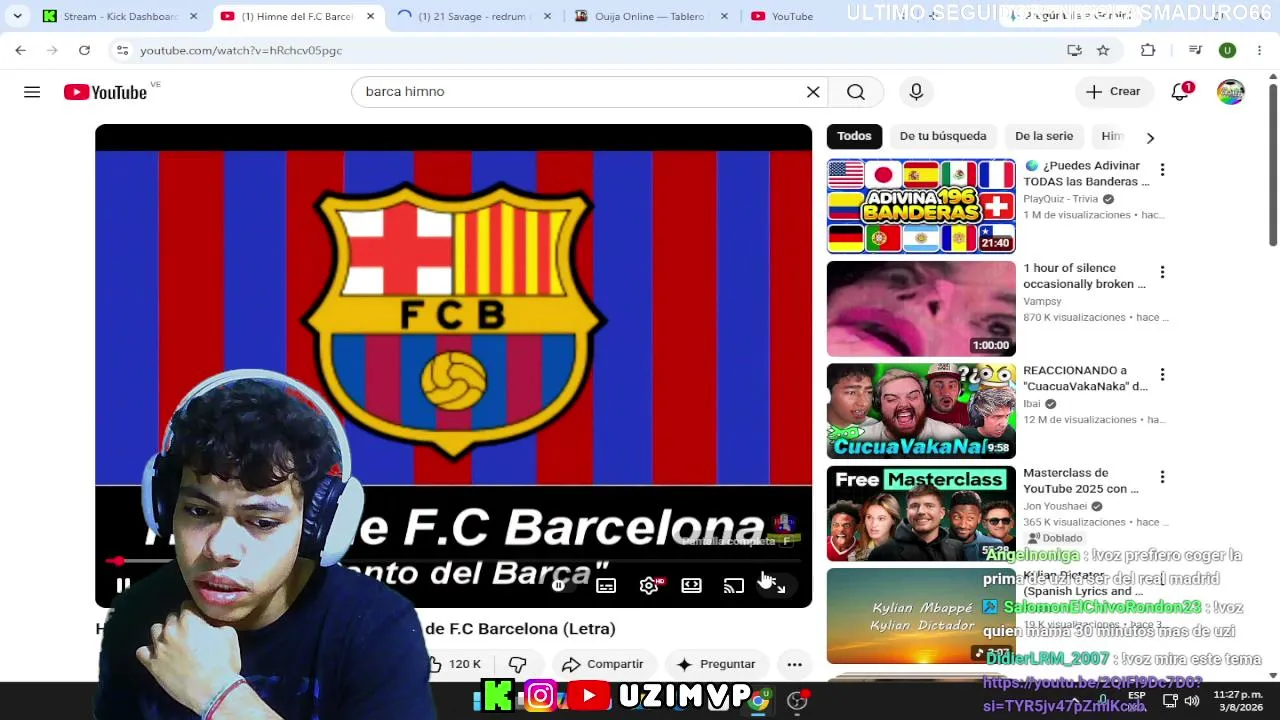
Task: Click the YouTube search magnifier button
Action: coord(856,92)
